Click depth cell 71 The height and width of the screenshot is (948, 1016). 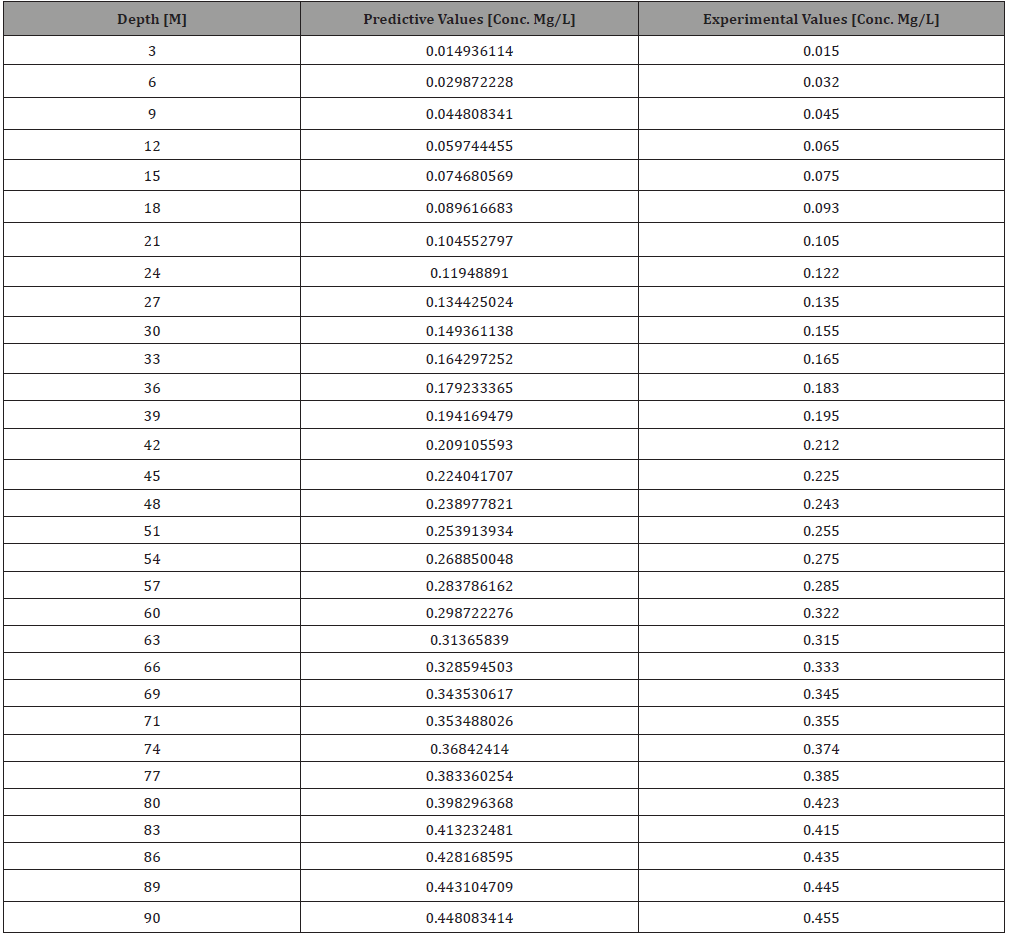pyautogui.click(x=152, y=721)
